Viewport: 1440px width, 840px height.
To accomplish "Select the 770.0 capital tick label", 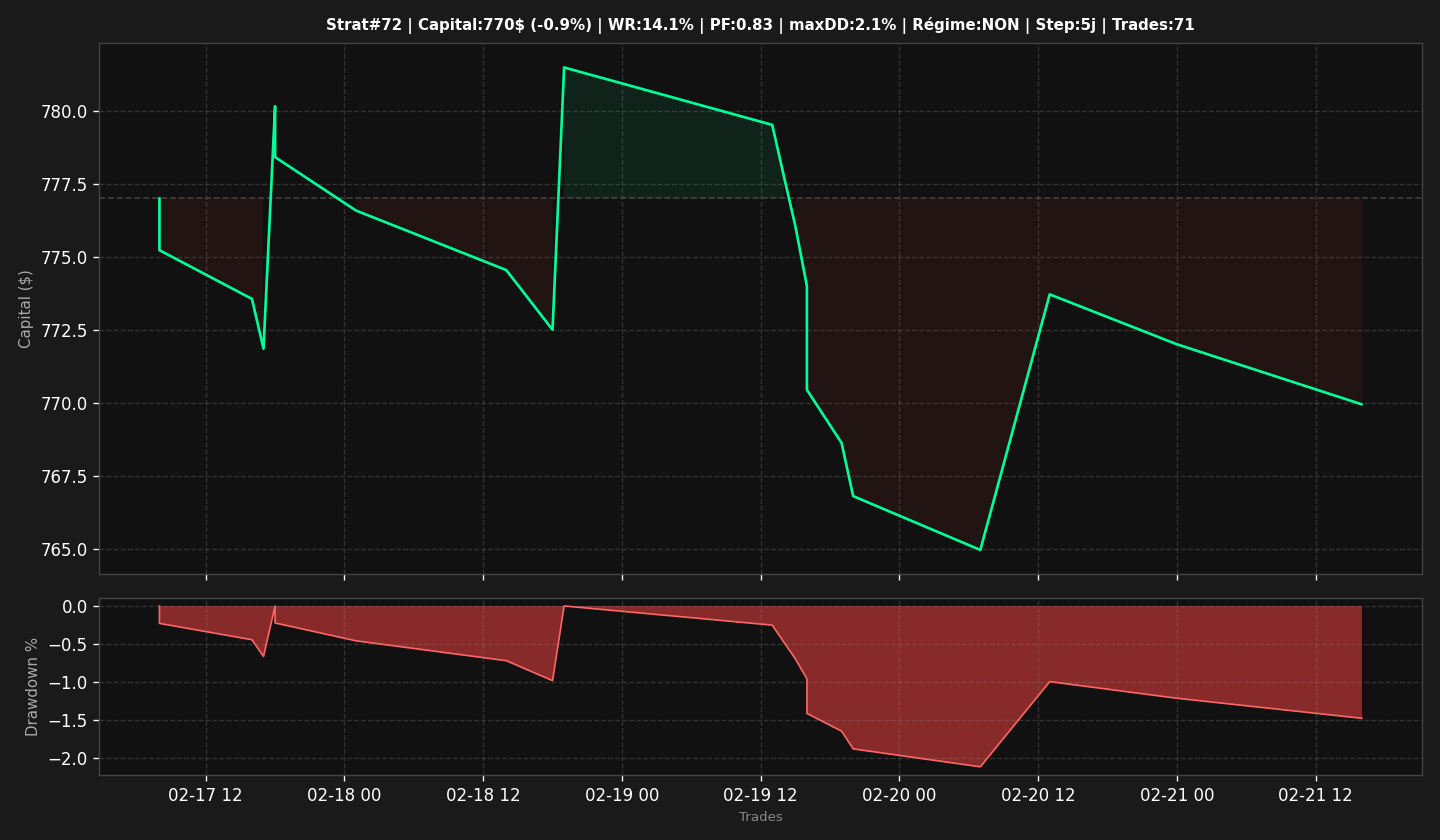I will [65, 404].
